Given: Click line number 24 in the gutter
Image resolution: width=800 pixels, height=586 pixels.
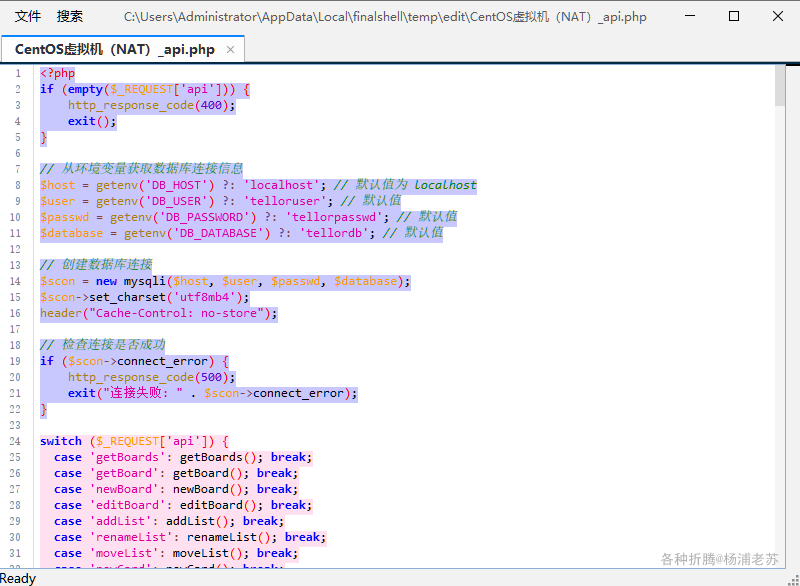Looking at the screenshot, I should (15, 441).
